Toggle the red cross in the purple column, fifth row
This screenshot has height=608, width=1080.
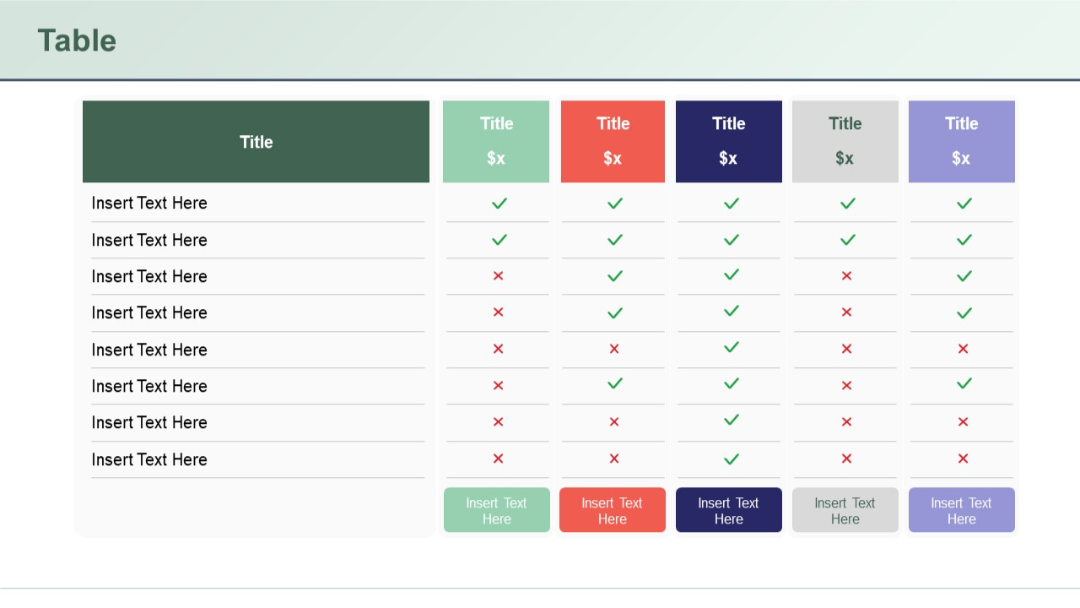point(961,349)
